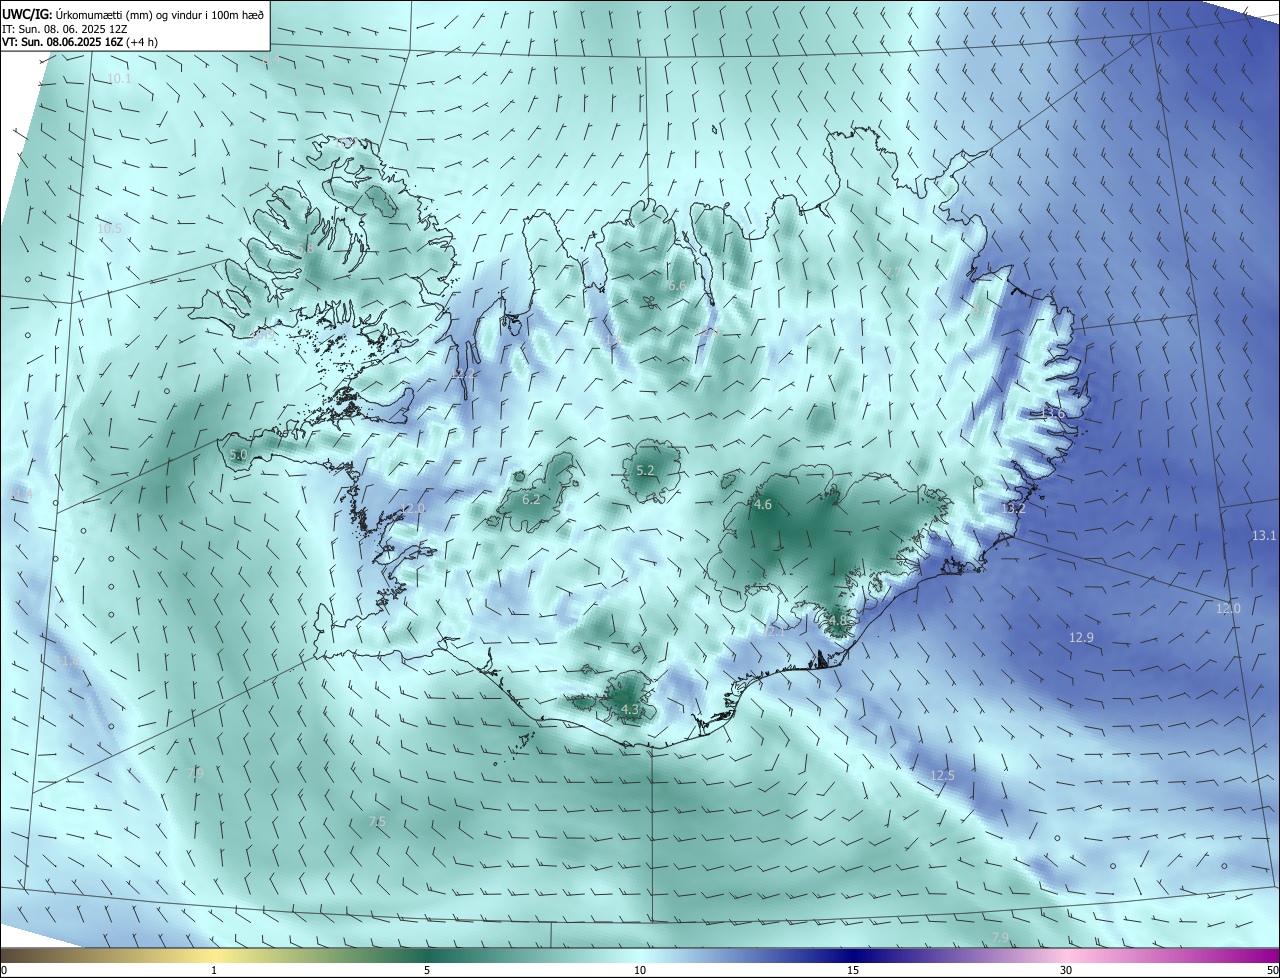Screen dimensions: 1280x978
Task: Click the 5.2 value label on Hofsjökull
Action: pyautogui.click(x=645, y=470)
